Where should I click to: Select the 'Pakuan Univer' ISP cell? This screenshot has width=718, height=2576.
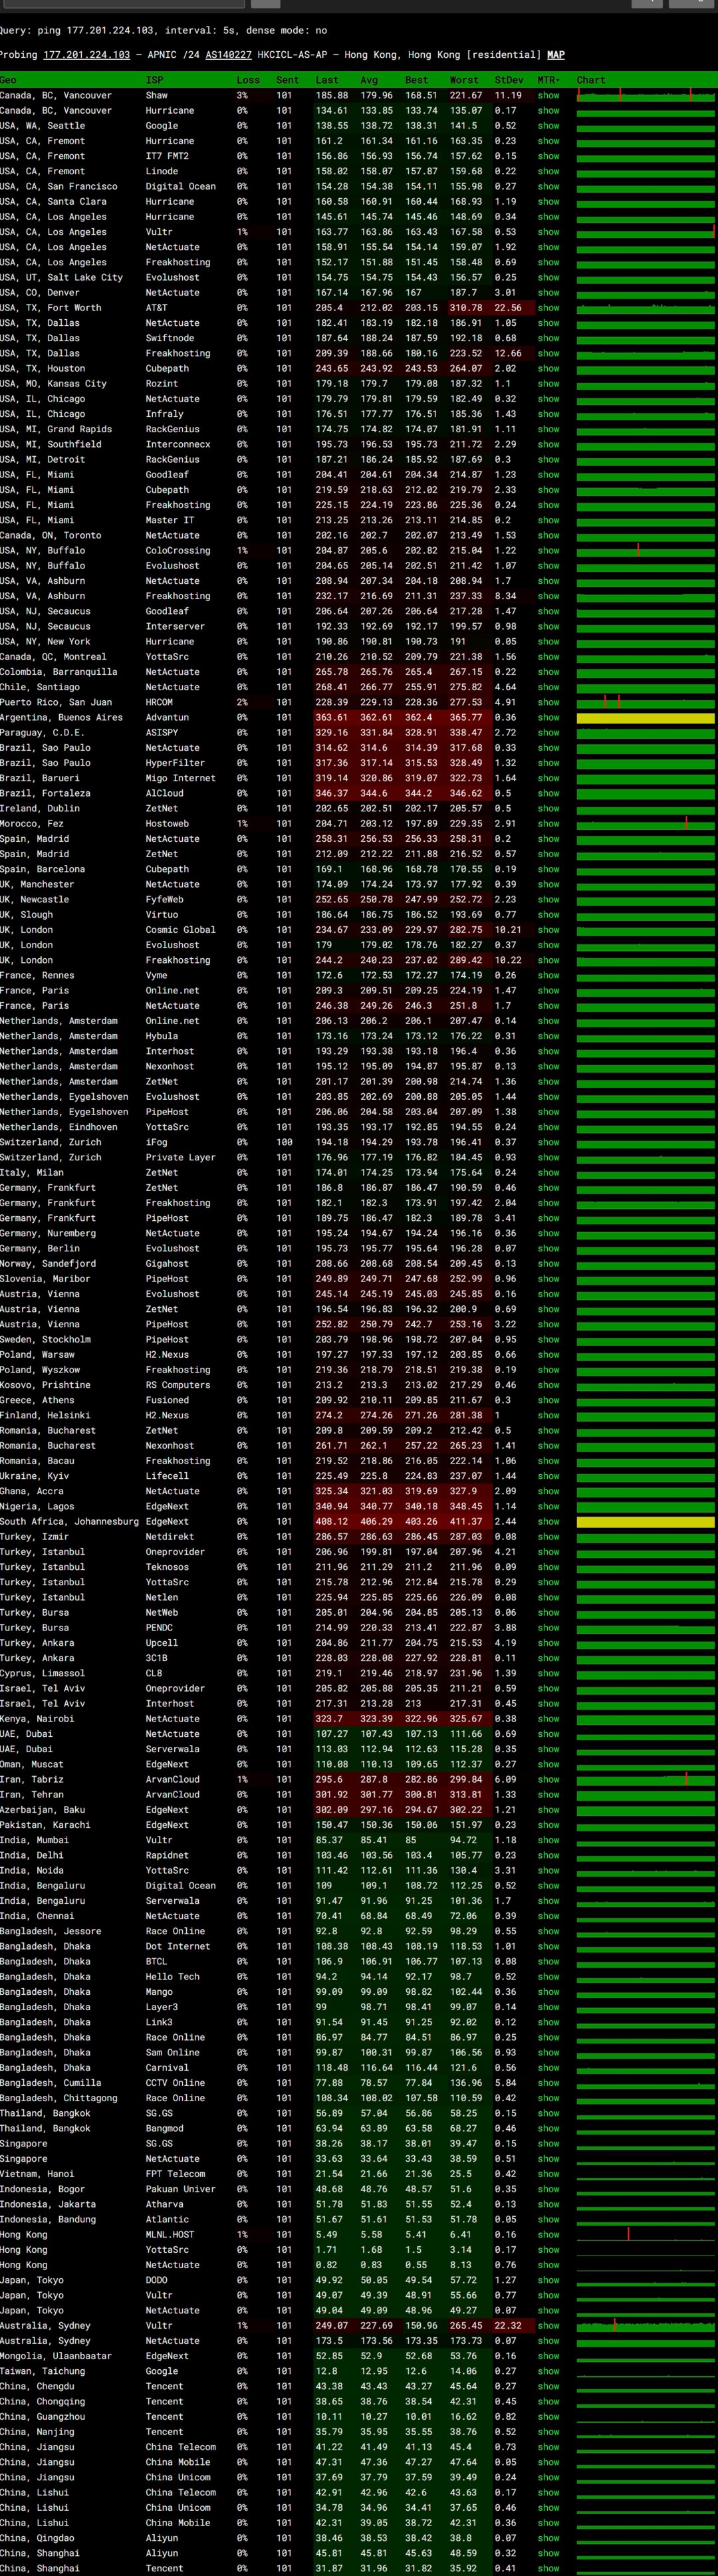click(x=180, y=2189)
